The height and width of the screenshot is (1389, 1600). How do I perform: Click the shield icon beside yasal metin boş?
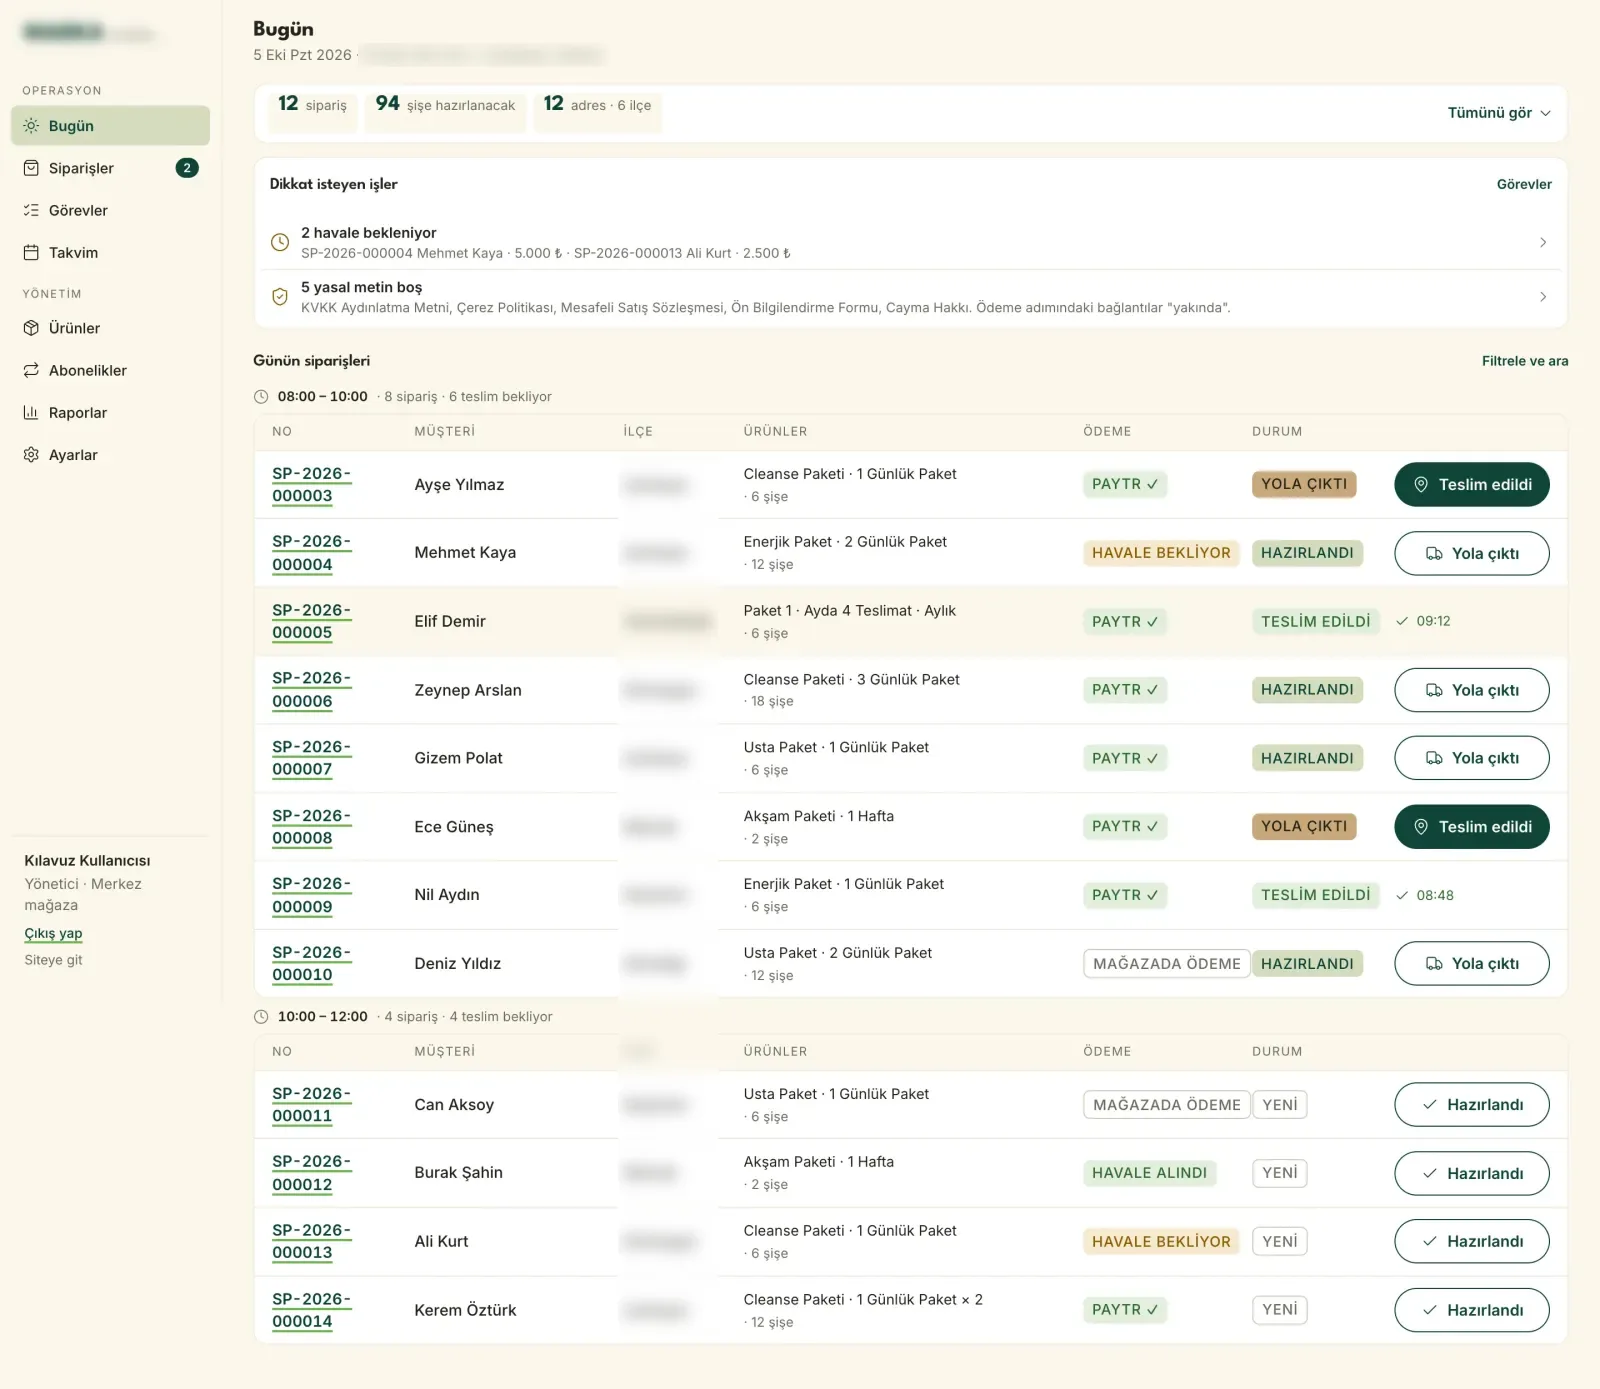(280, 297)
